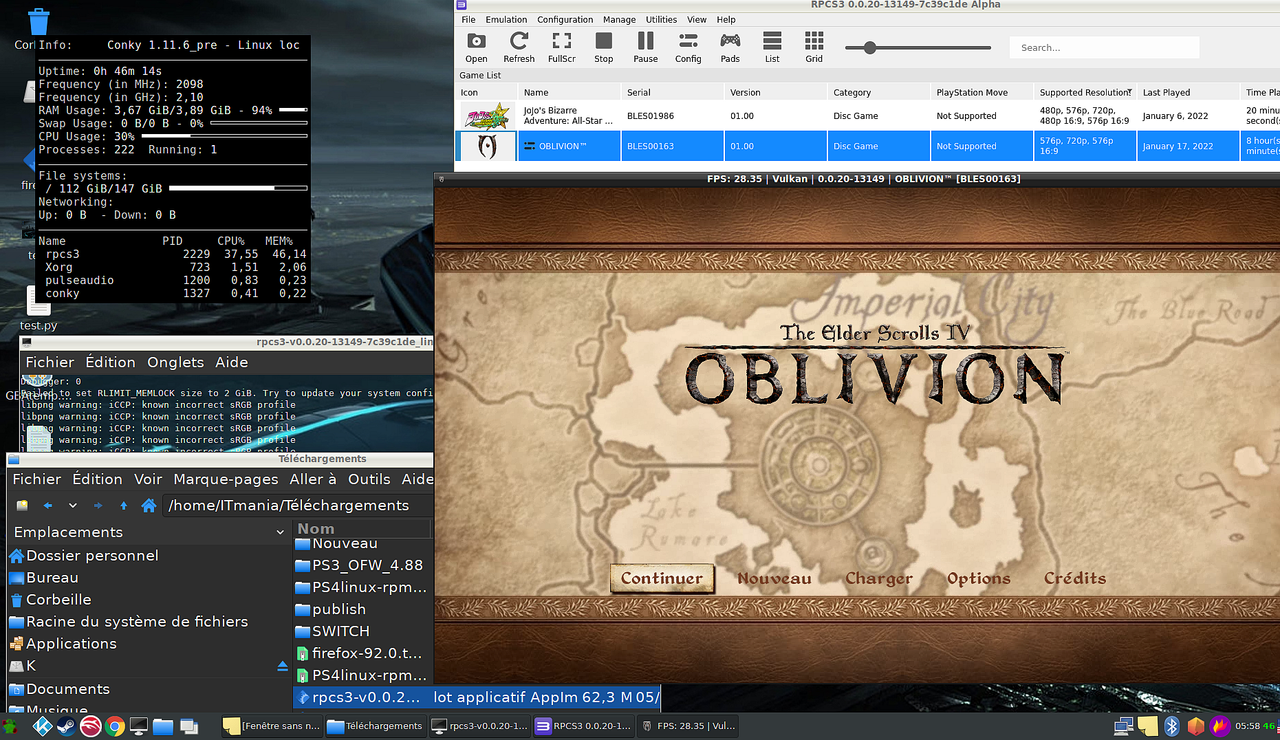Open the Help menu in RPCS3

[726, 19]
